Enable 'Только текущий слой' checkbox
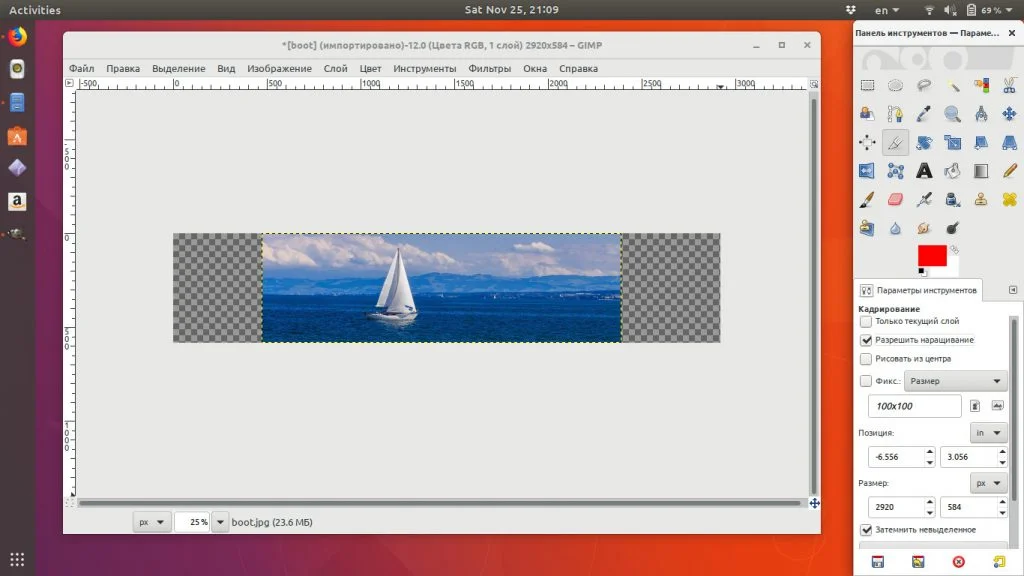This screenshot has width=1024, height=576. pyautogui.click(x=866, y=322)
